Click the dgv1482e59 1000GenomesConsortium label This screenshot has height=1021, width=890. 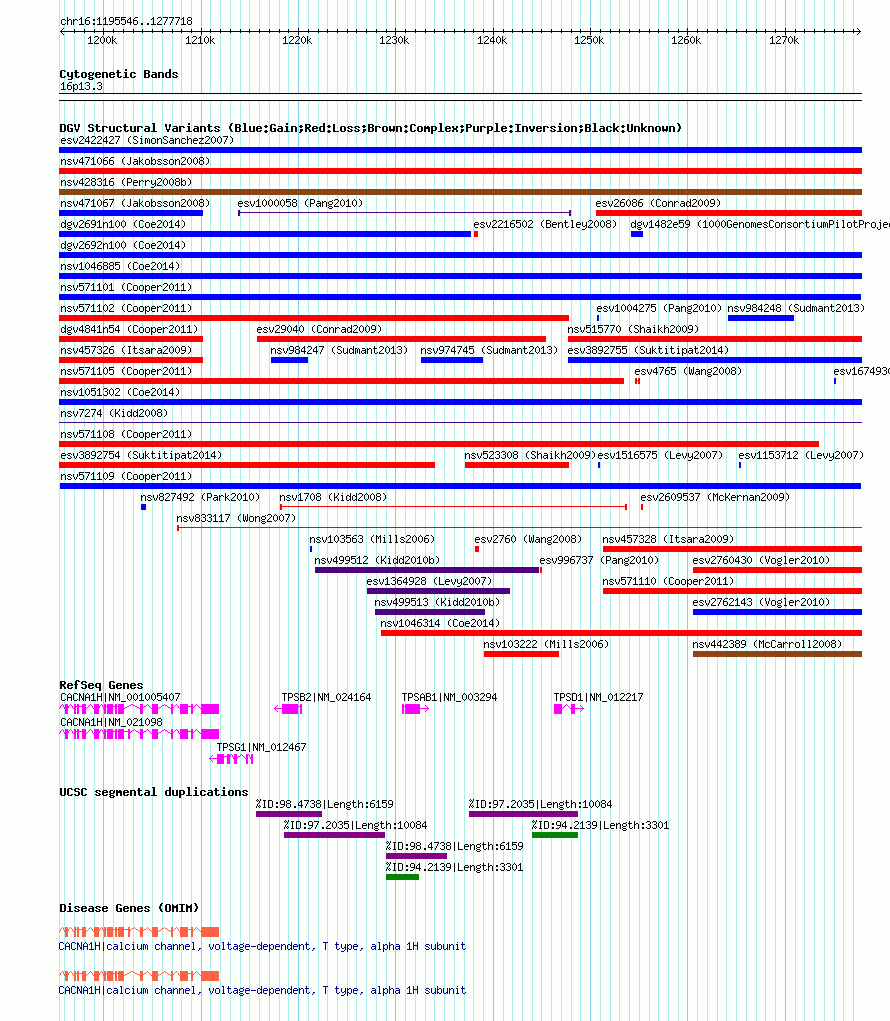pos(760,223)
